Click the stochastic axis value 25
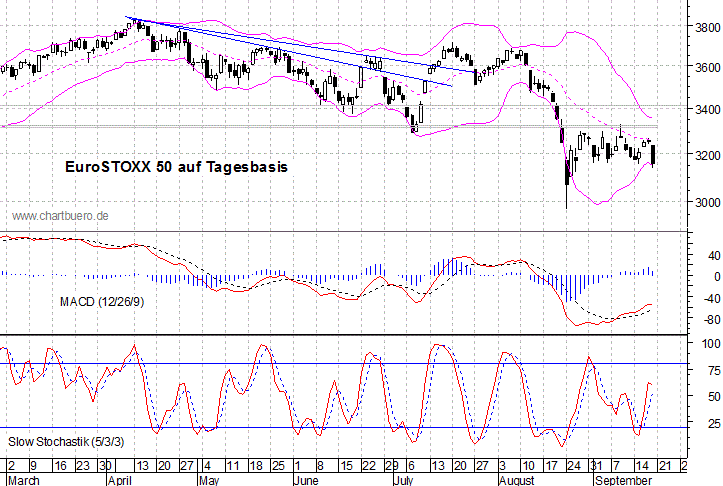Image resolution: width=723 pixels, height=486 pixels. 714,423
